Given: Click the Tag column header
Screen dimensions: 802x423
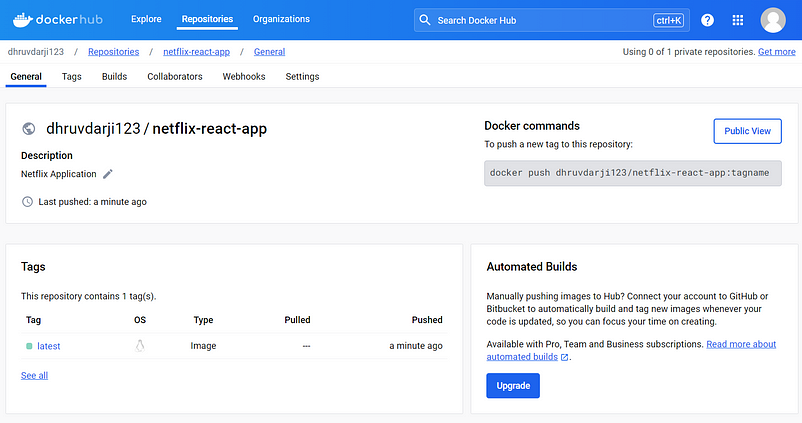Looking at the screenshot, I should (33, 320).
